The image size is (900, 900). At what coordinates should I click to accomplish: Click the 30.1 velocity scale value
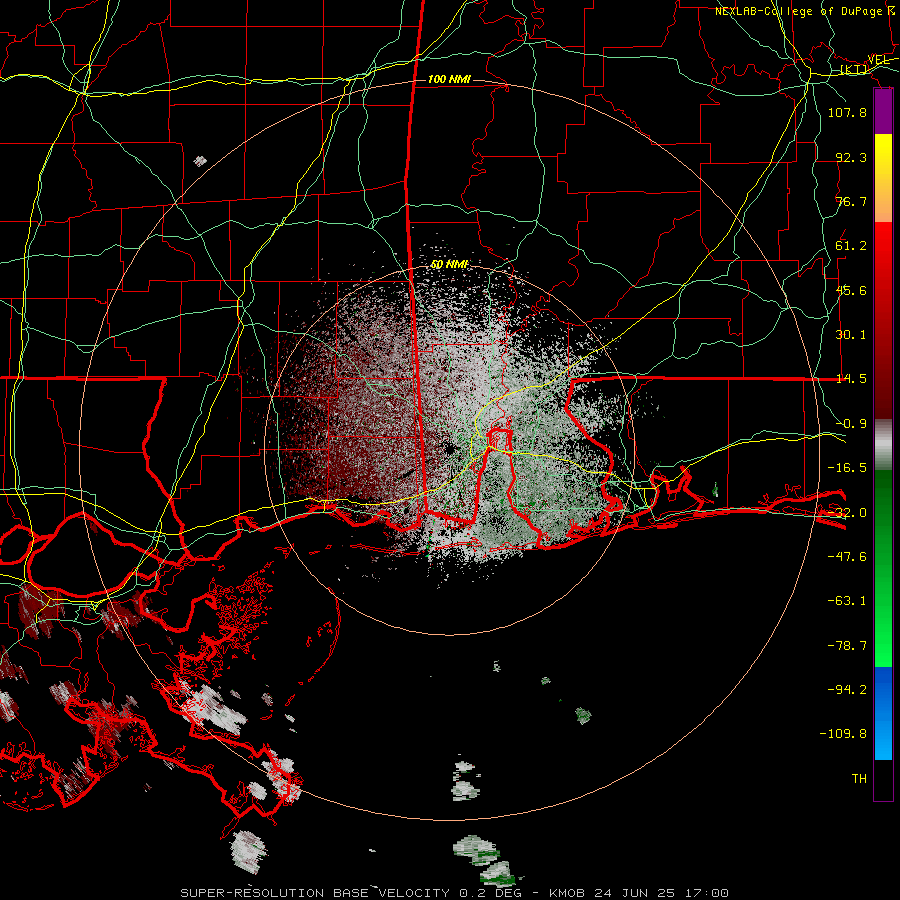tap(851, 335)
